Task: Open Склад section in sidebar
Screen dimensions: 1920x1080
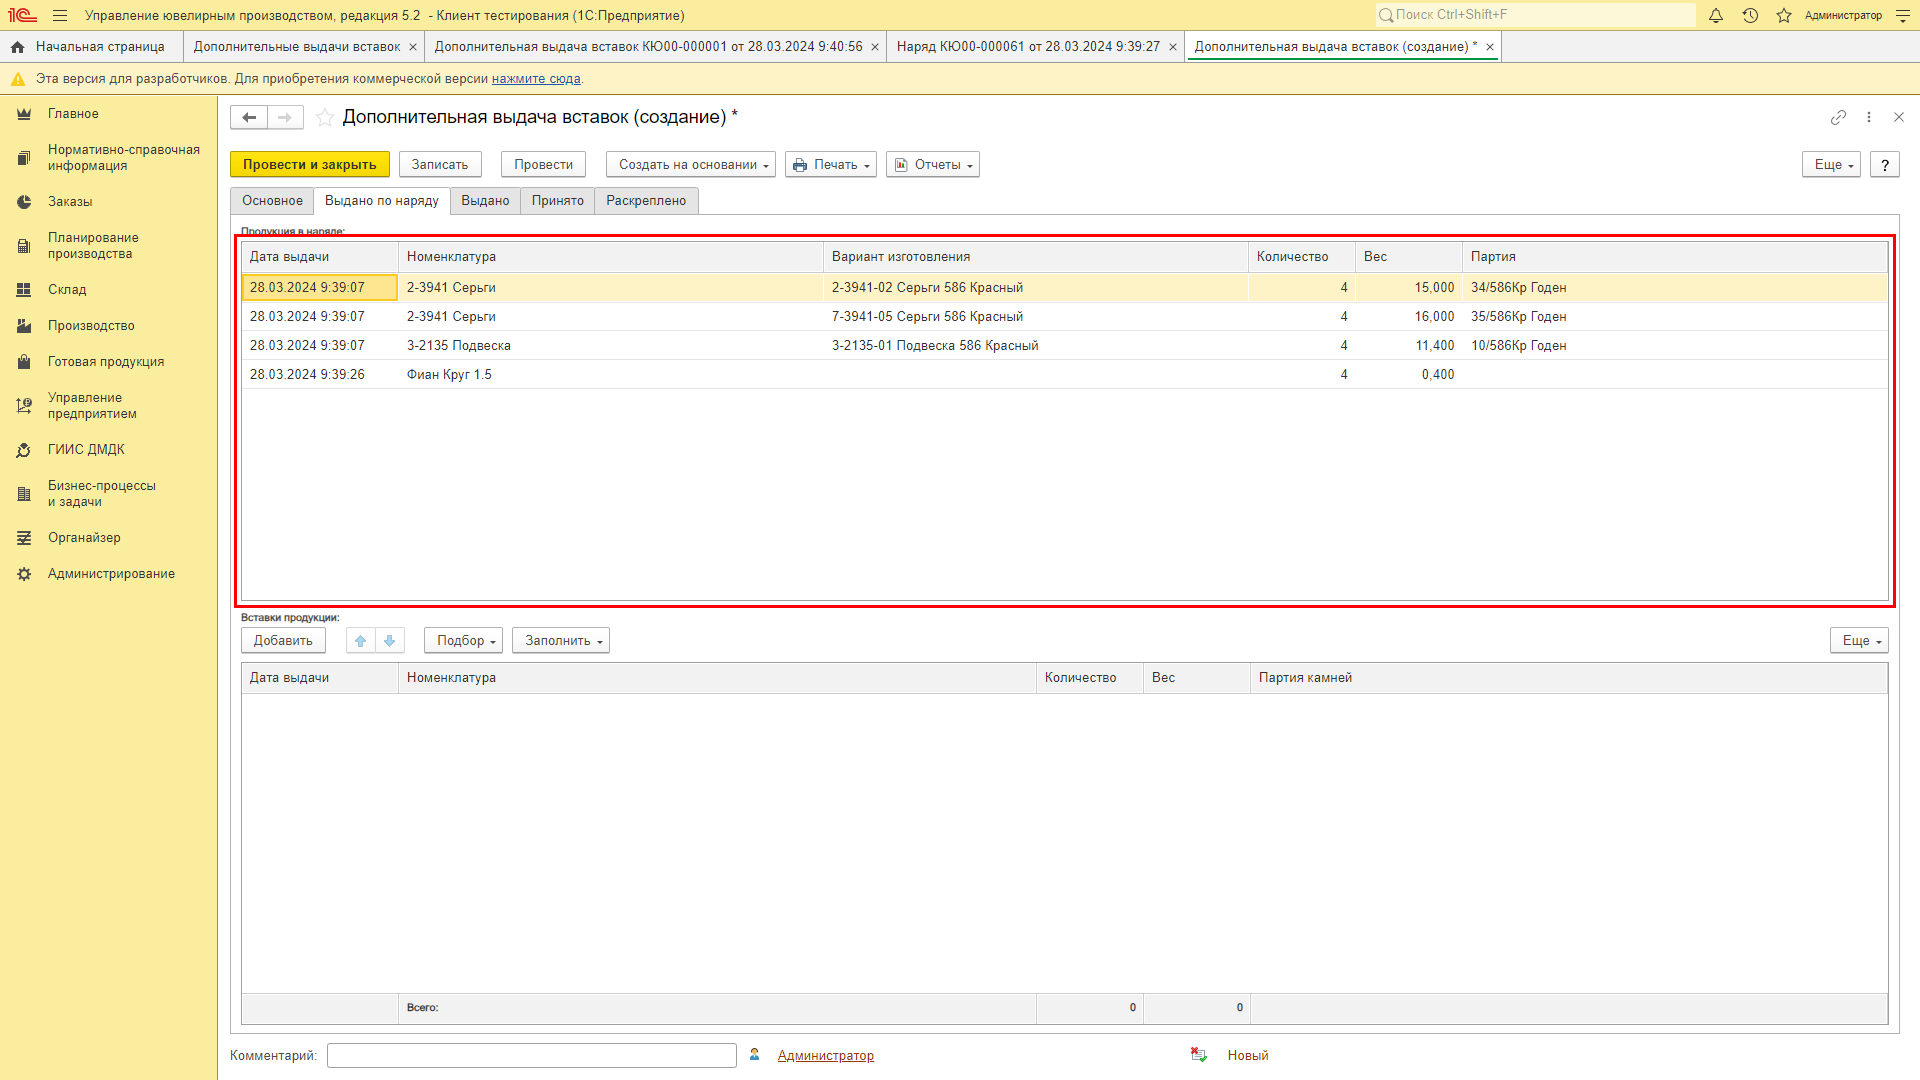Action: [x=67, y=290]
